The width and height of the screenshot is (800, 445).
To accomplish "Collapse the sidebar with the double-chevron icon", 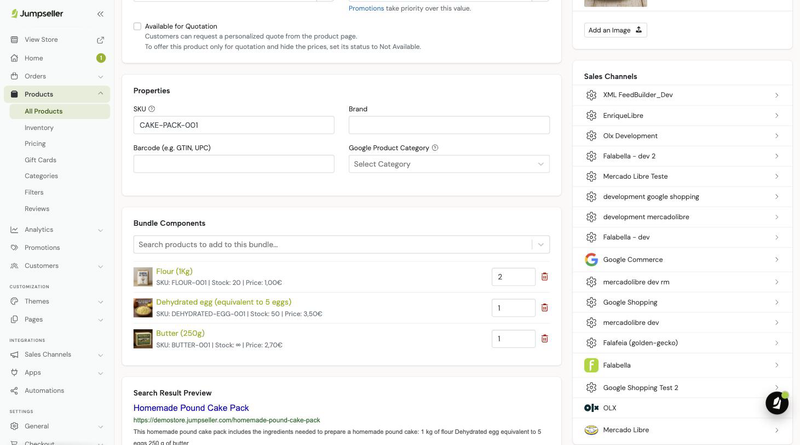I will 100,14.
